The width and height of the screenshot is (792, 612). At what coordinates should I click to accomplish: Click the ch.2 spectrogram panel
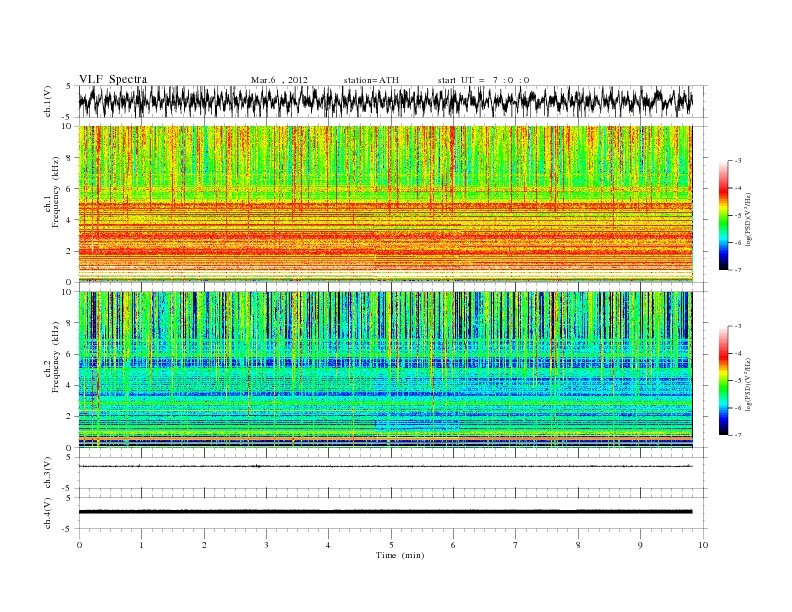click(x=385, y=370)
